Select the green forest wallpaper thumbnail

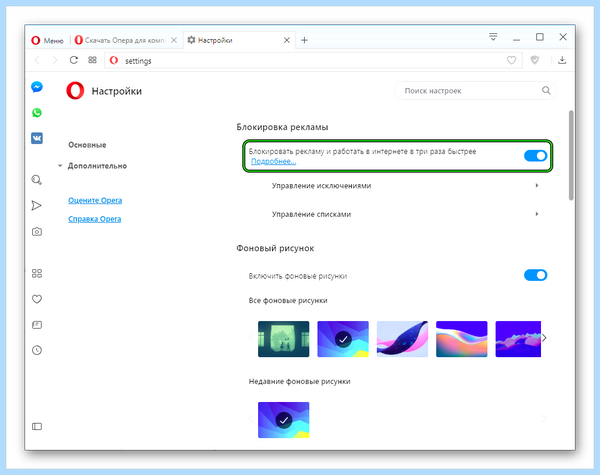(284, 339)
